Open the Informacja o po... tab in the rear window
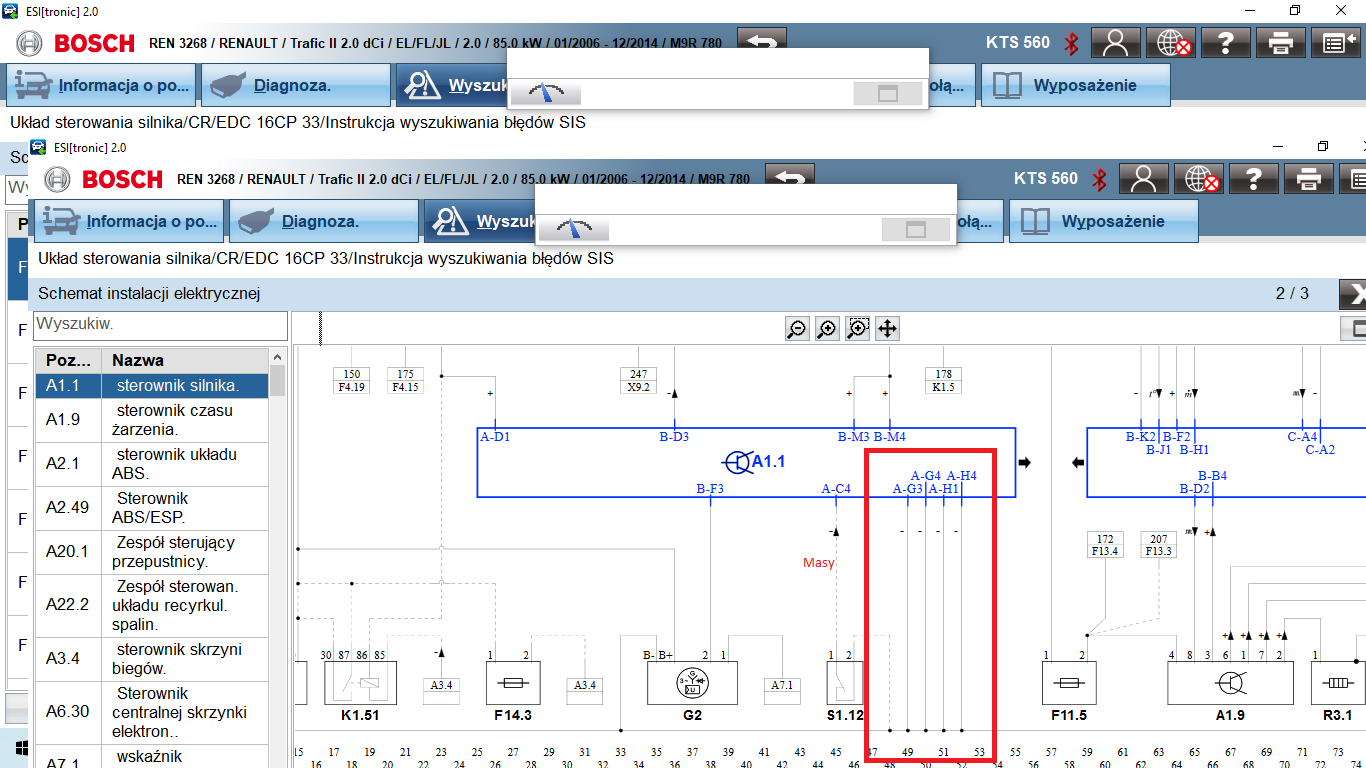The height and width of the screenshot is (768, 1366). [x=99, y=85]
